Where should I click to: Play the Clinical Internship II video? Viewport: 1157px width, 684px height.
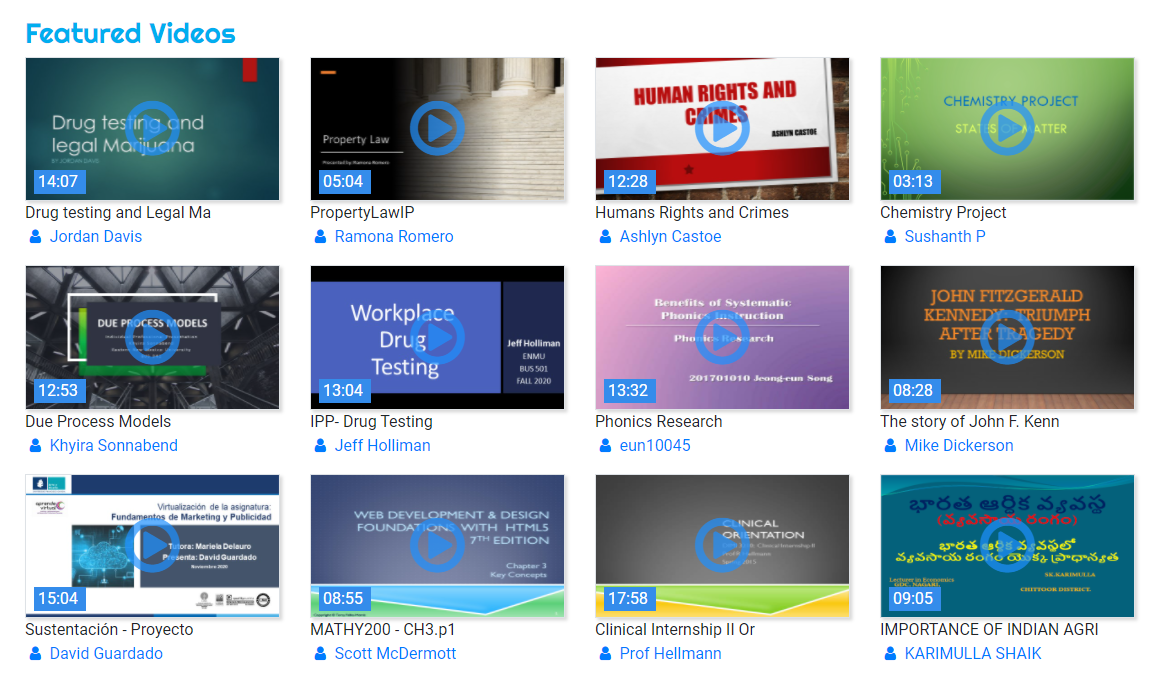[x=722, y=545]
